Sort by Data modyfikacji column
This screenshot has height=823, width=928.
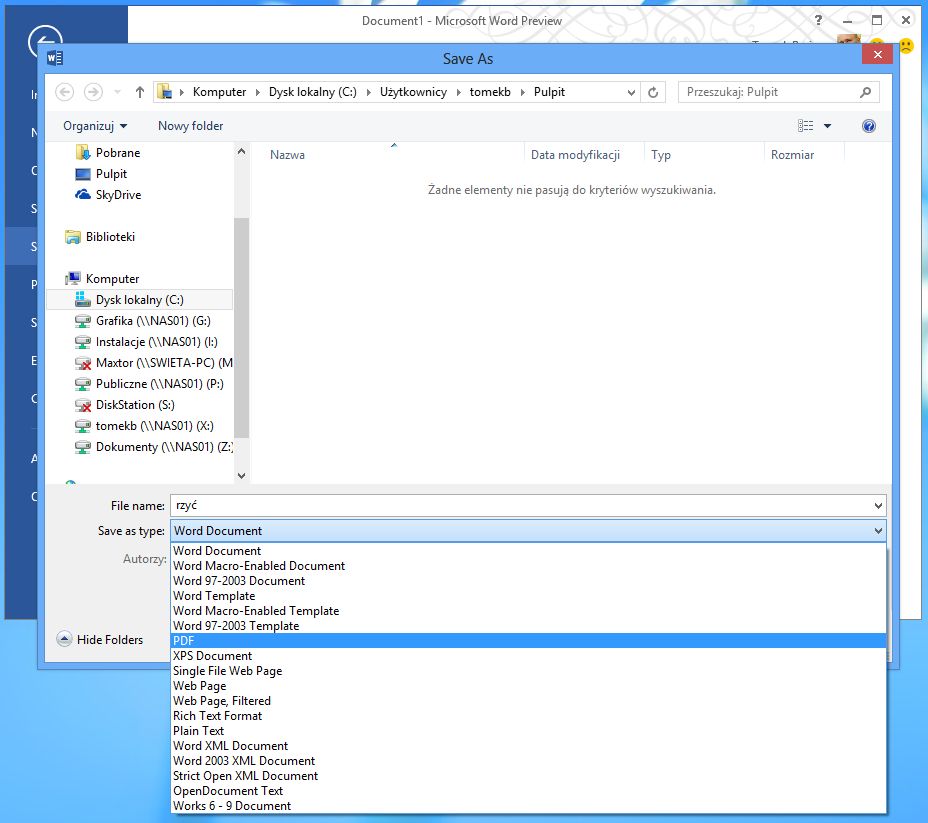575,155
